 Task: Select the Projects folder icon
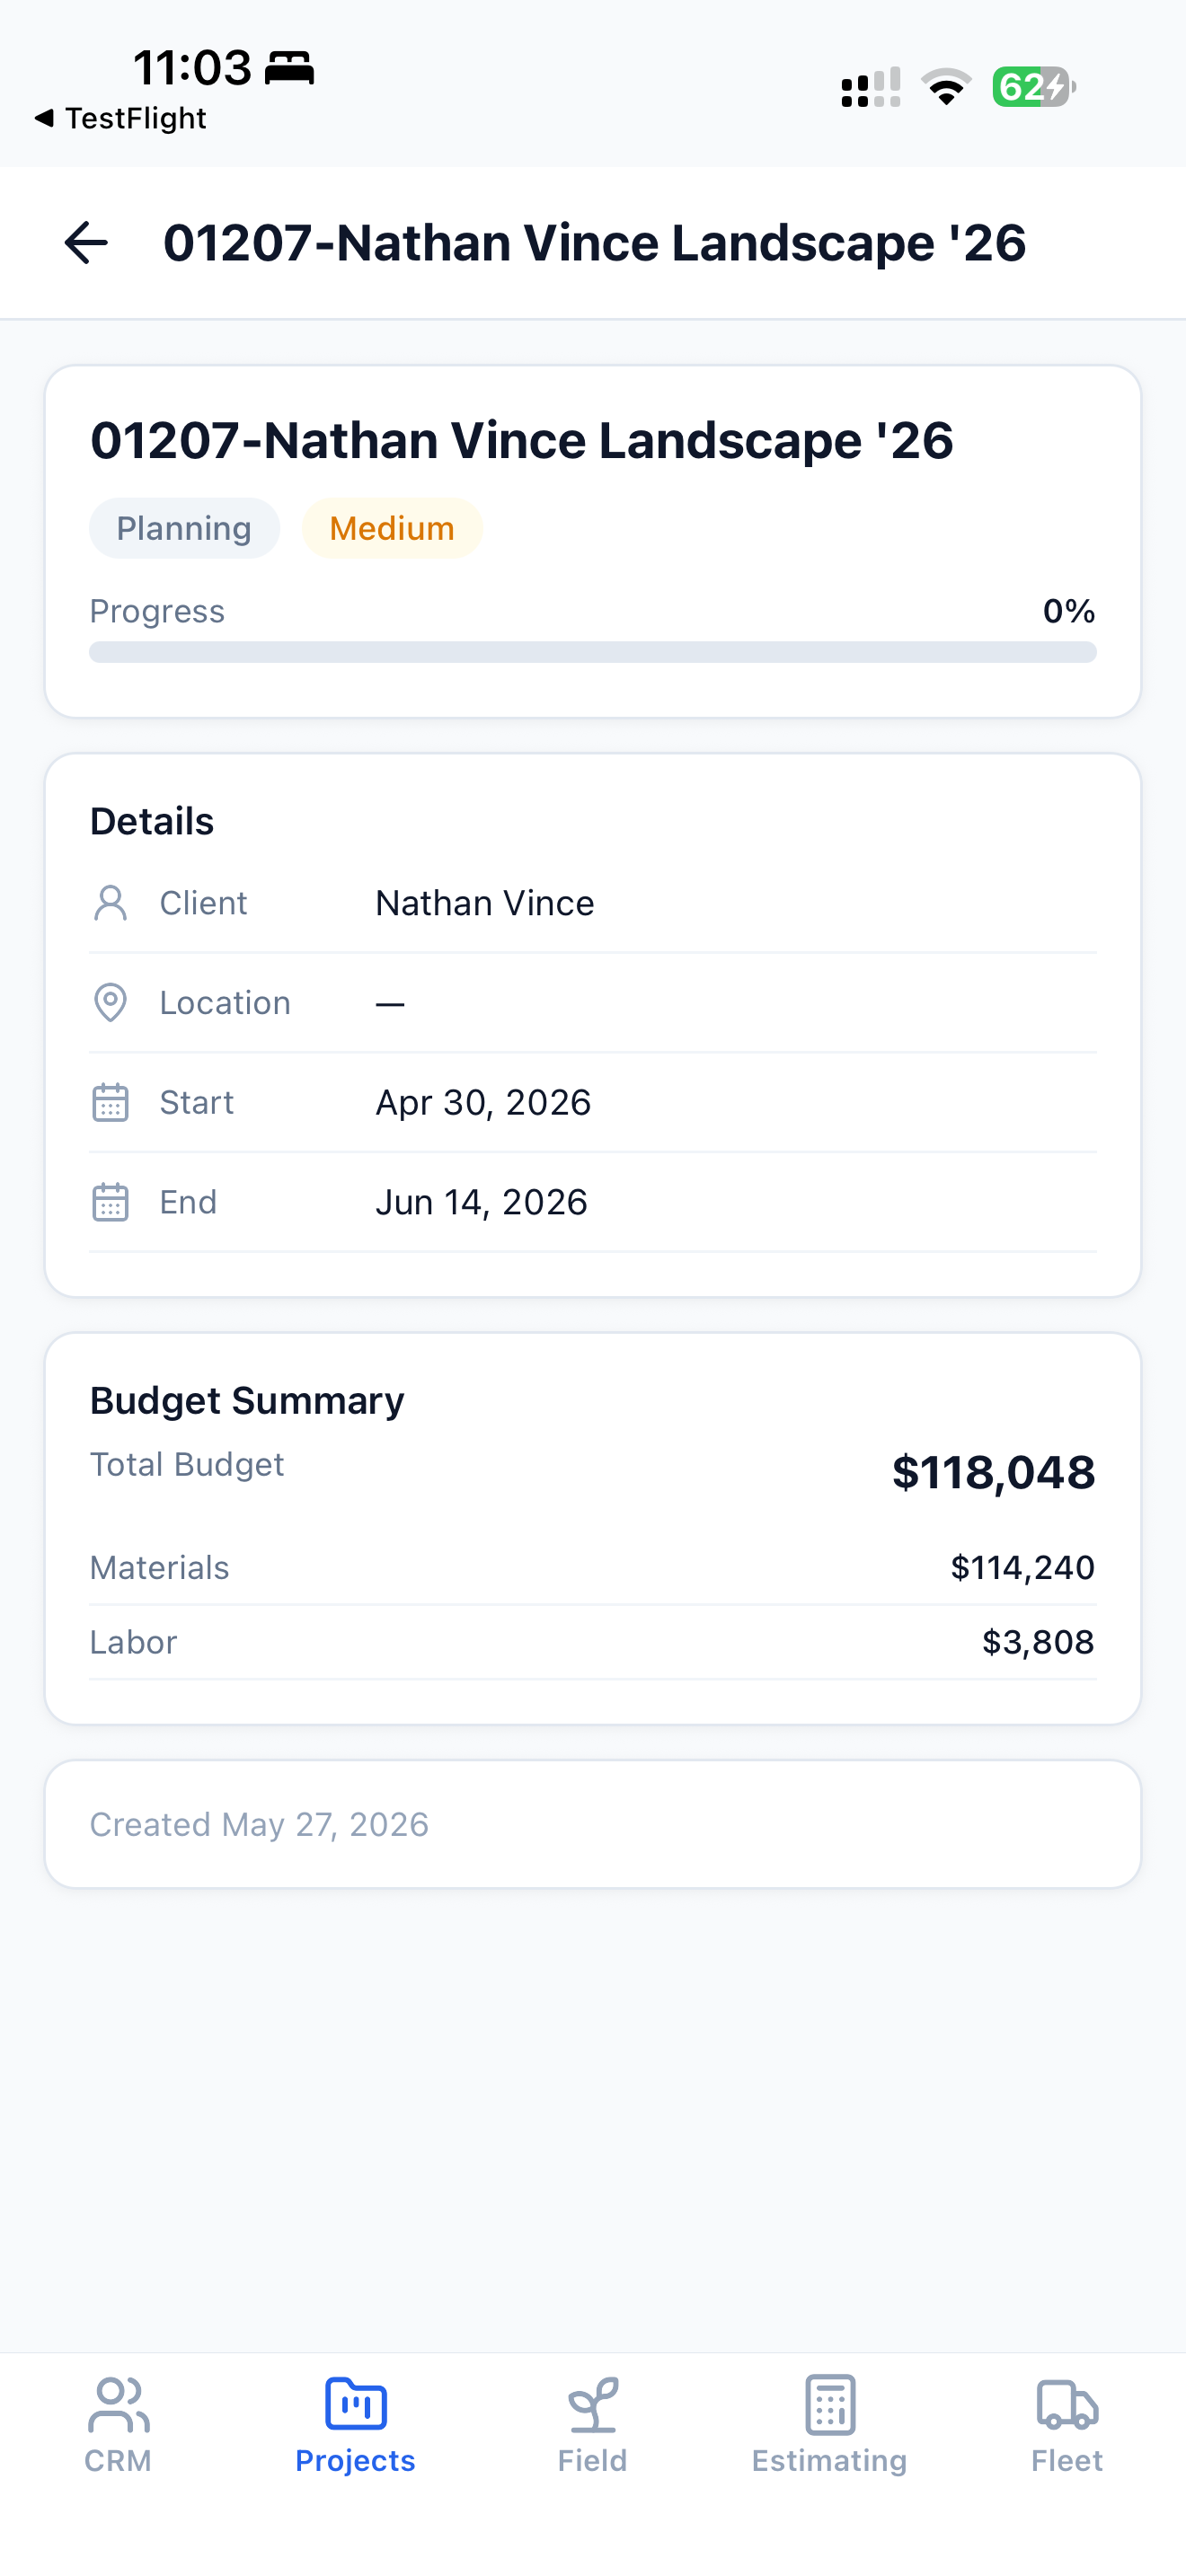(356, 2404)
